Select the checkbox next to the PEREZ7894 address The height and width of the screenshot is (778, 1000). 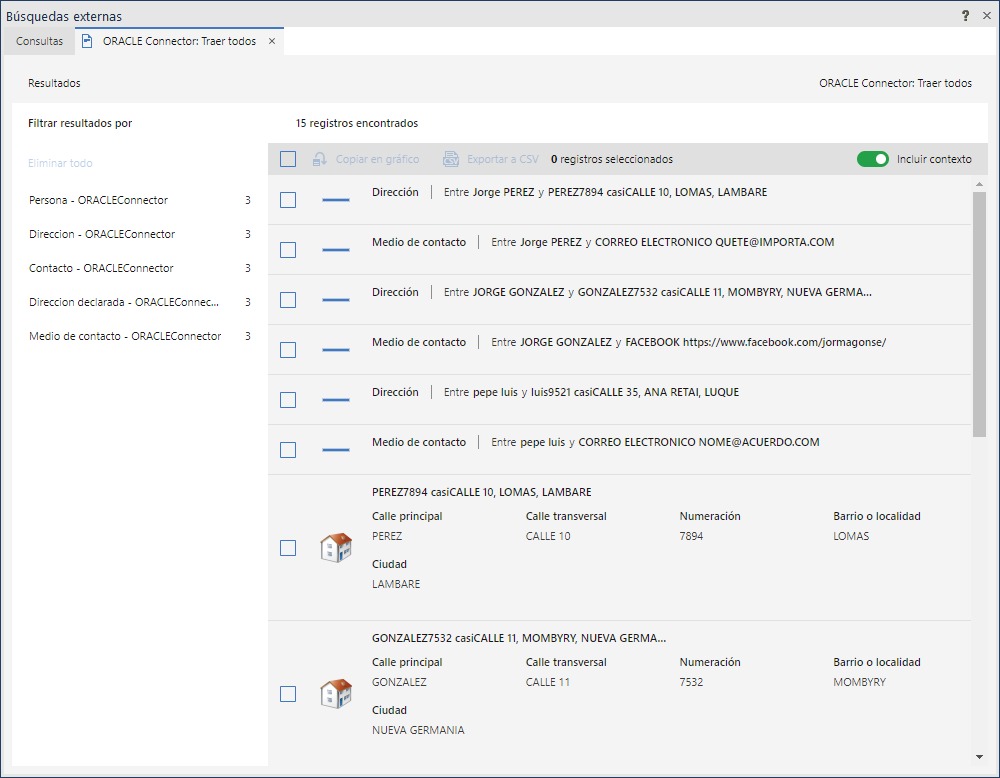coord(288,548)
